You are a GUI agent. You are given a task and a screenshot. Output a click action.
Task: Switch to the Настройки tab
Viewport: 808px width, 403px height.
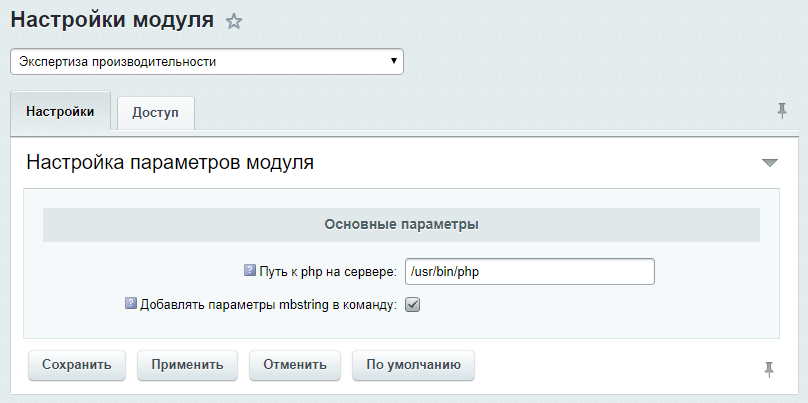point(60,112)
